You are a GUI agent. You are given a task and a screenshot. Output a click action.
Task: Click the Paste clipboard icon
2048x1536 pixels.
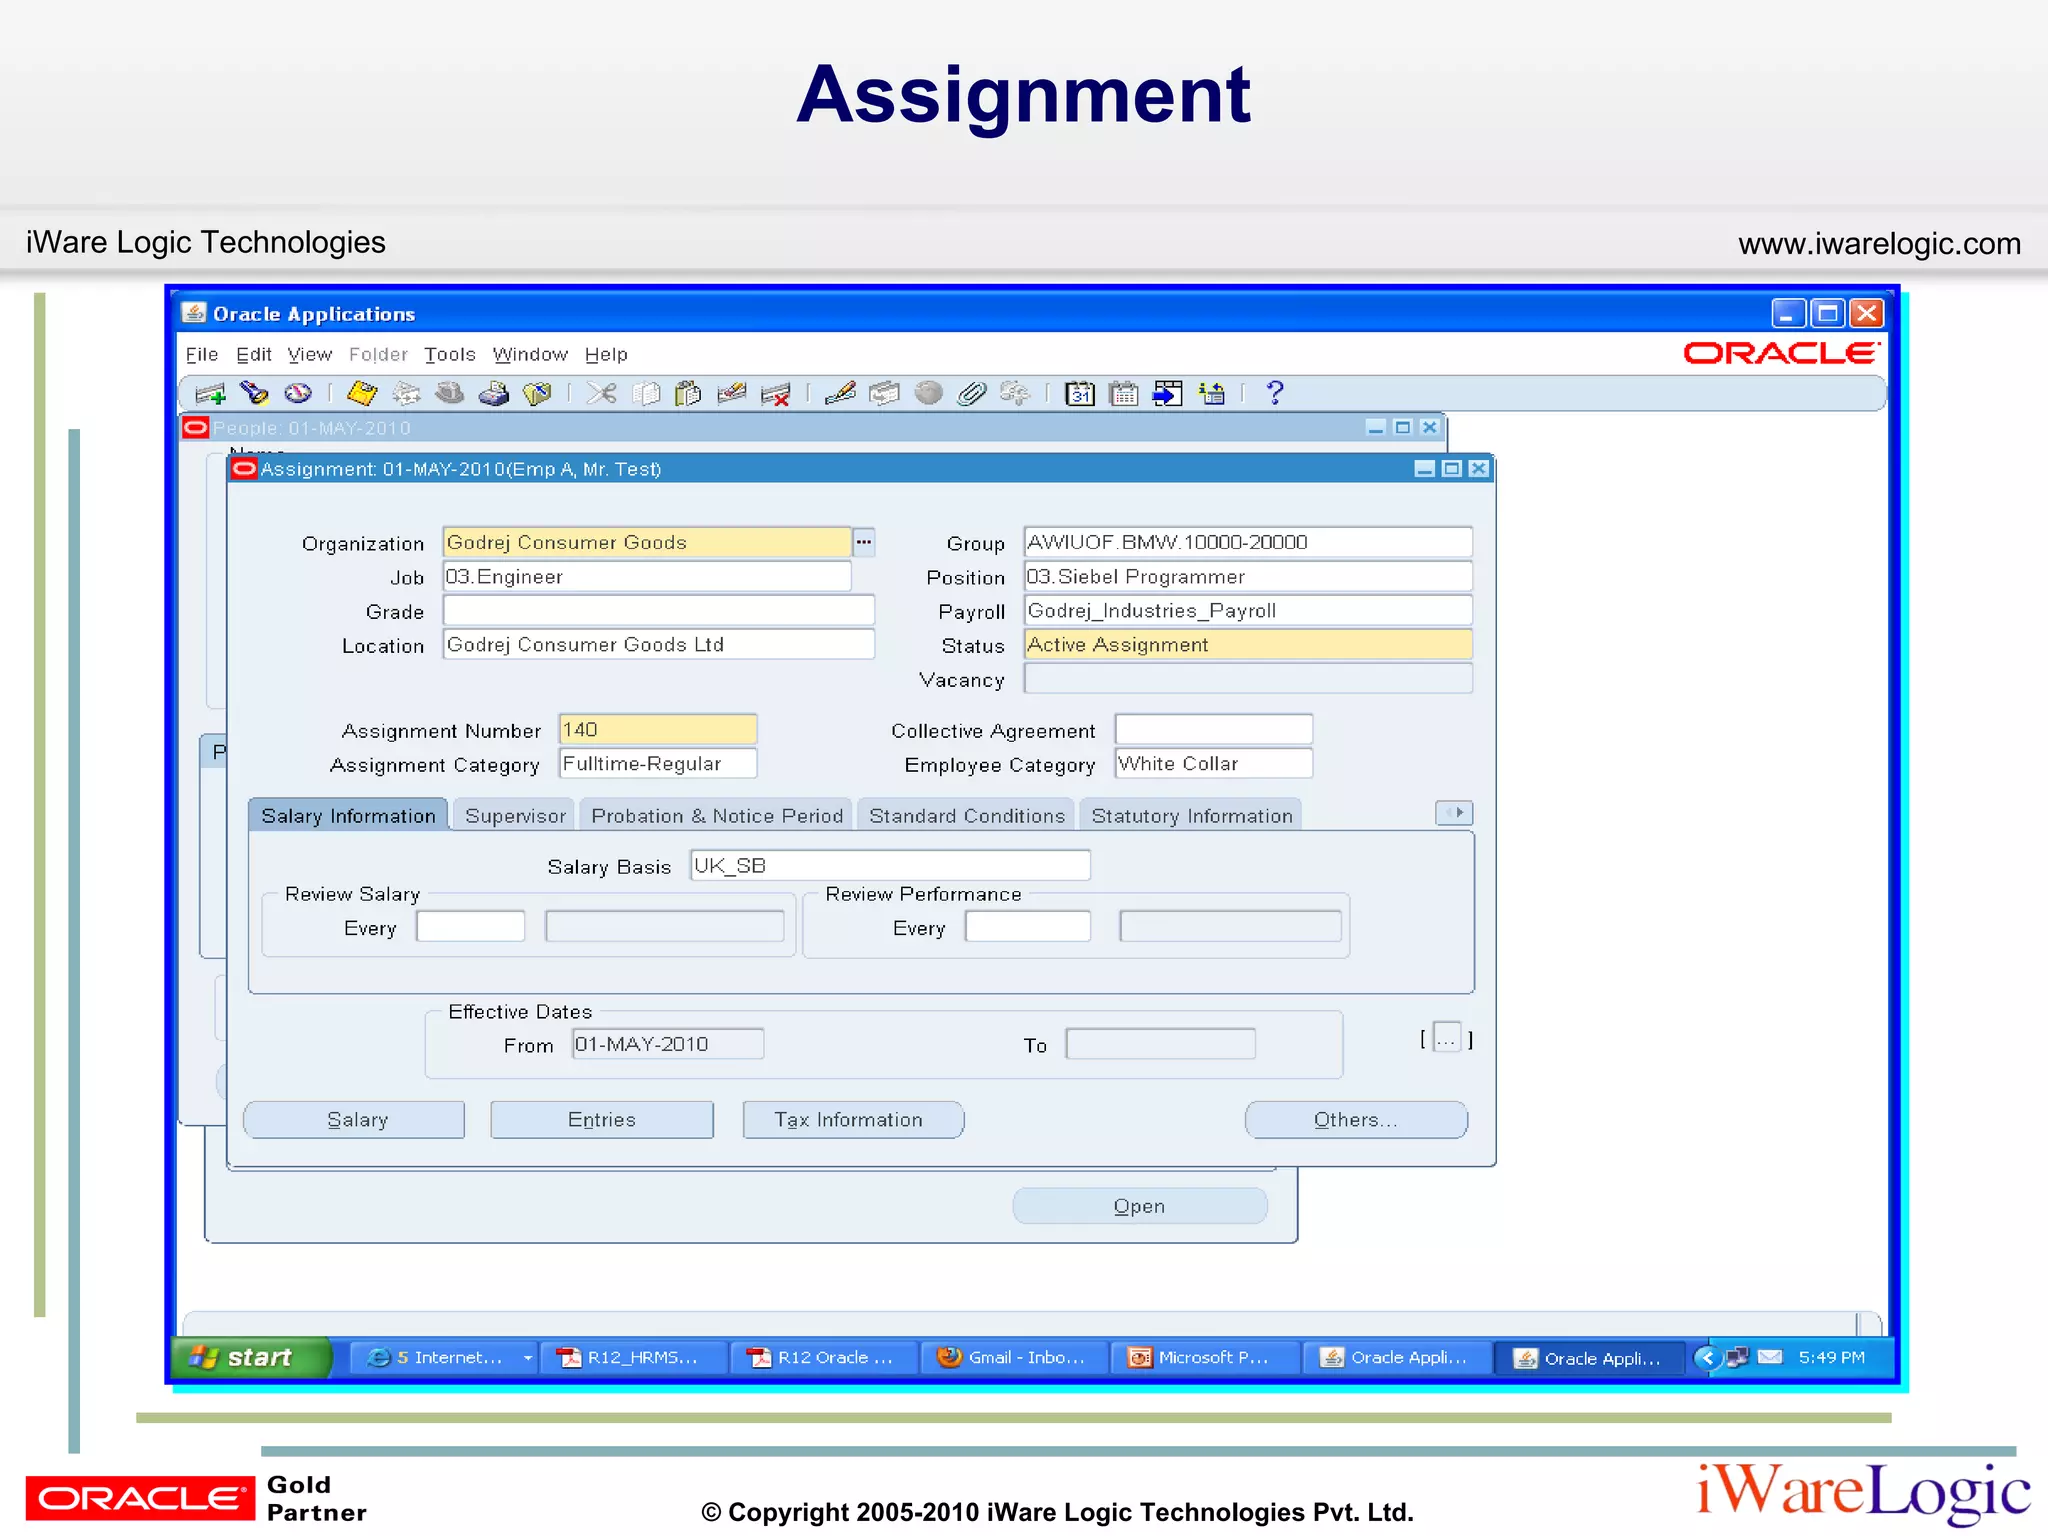[688, 394]
